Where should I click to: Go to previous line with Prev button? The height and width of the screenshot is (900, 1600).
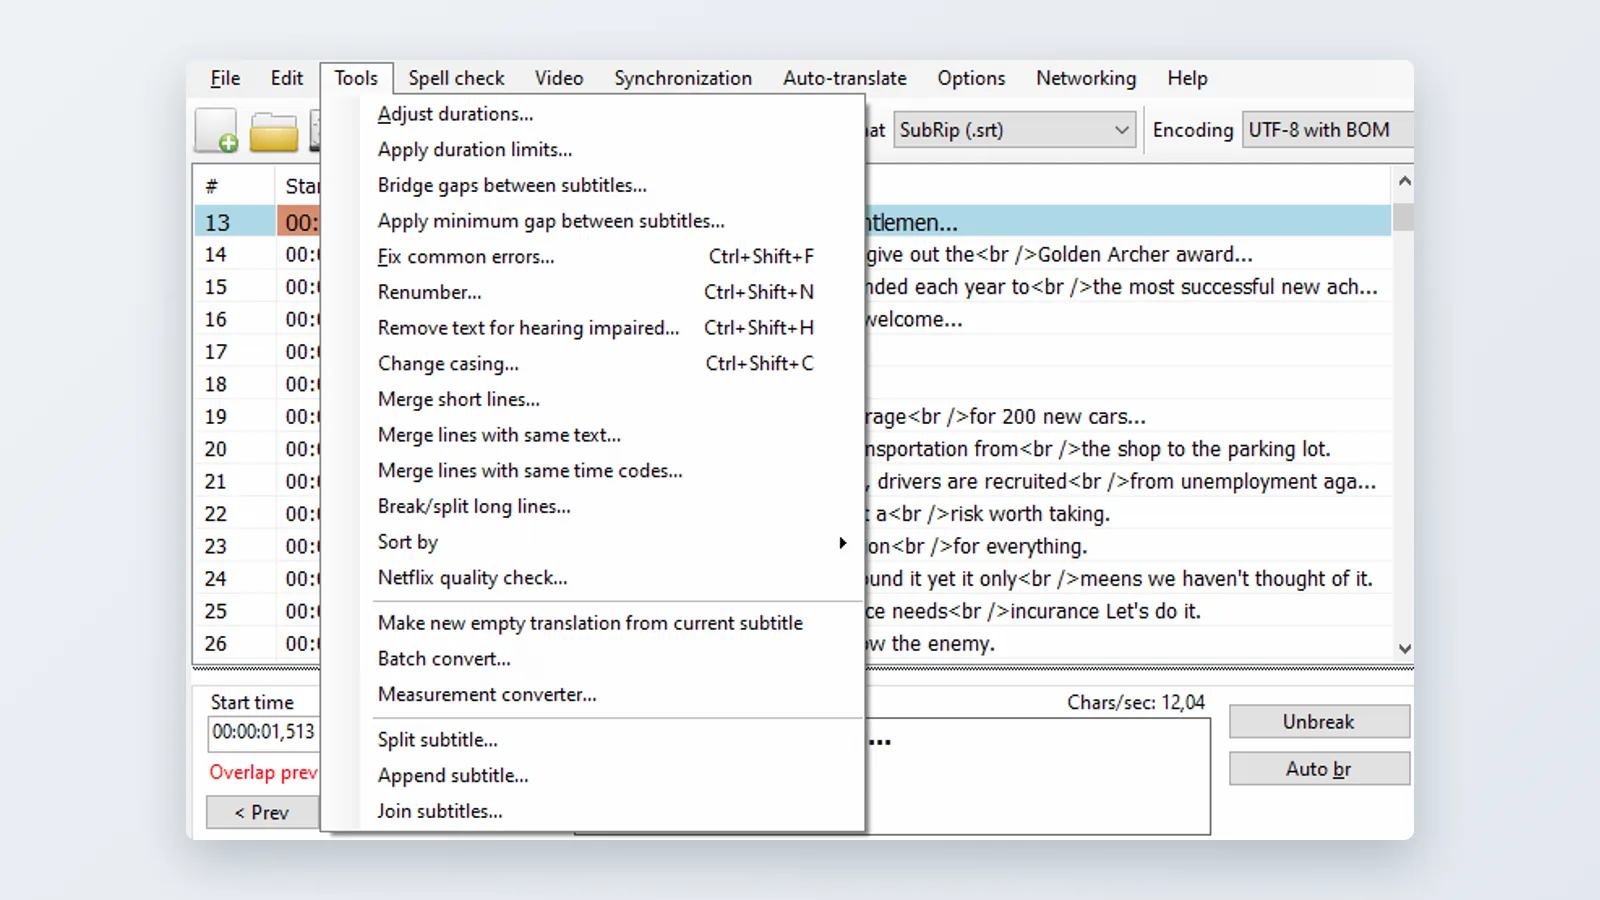click(262, 813)
